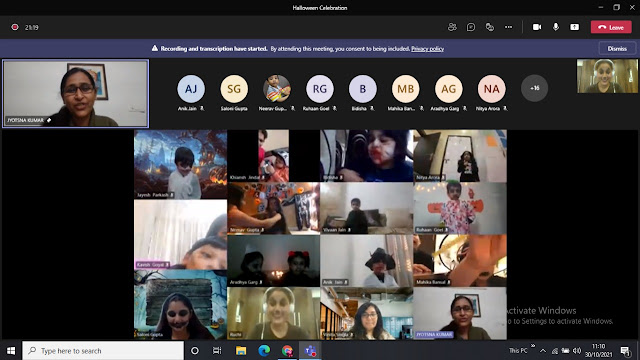Image resolution: width=640 pixels, height=360 pixels.
Task: Click the Share content tray icon
Action: (x=574, y=27)
